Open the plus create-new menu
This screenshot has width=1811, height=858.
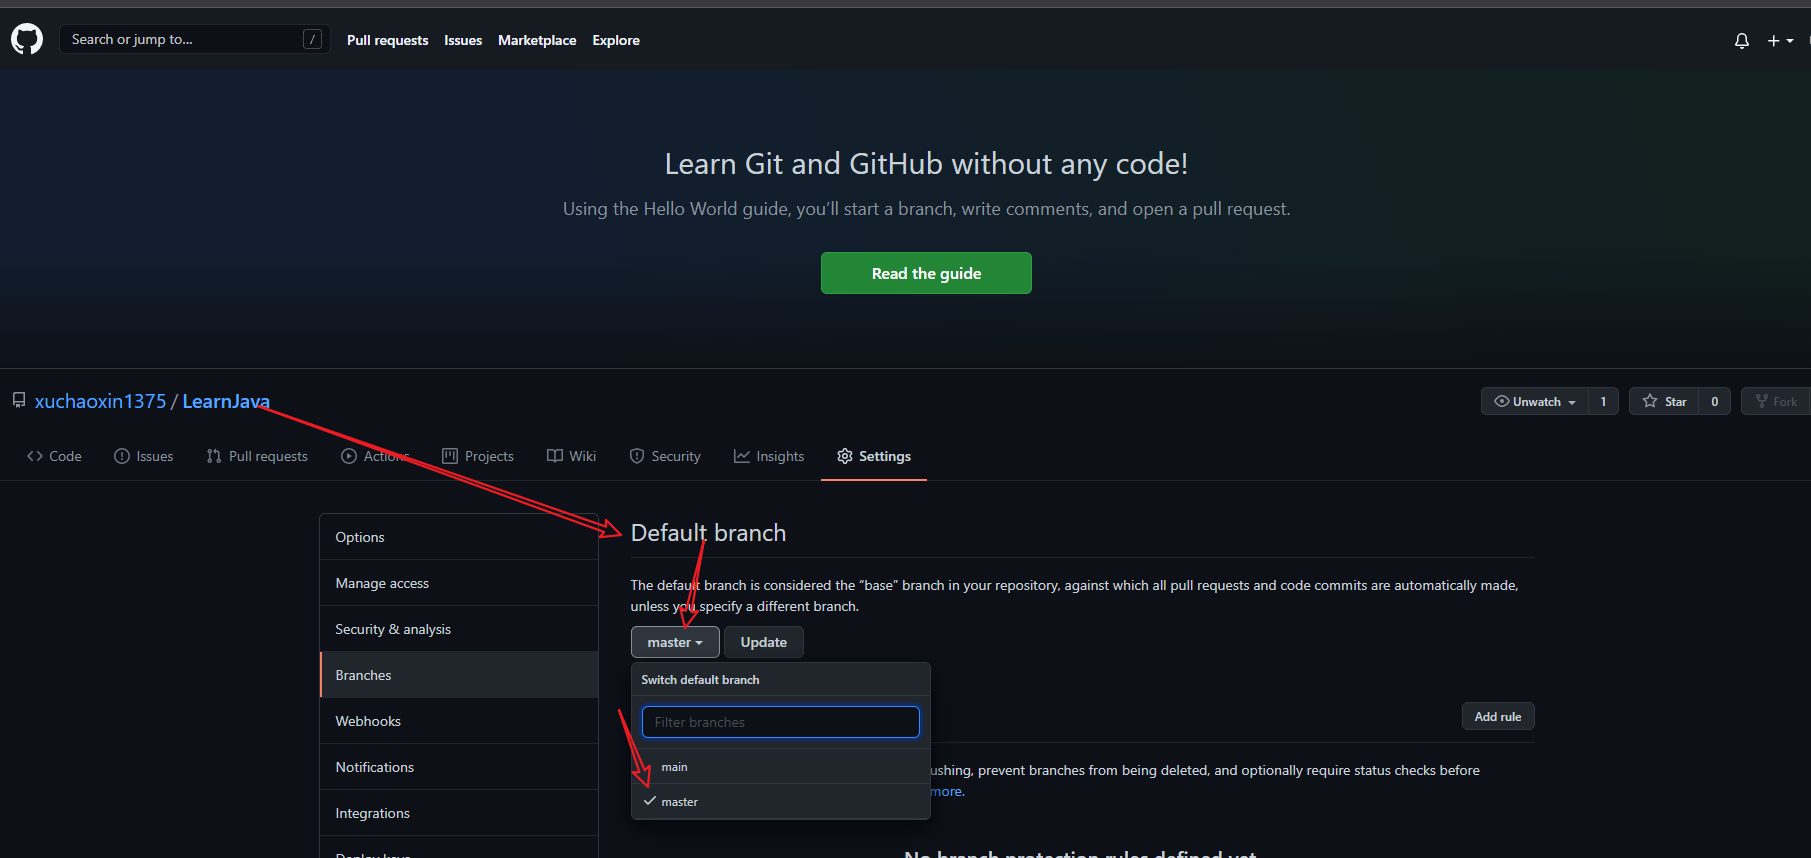(1780, 41)
